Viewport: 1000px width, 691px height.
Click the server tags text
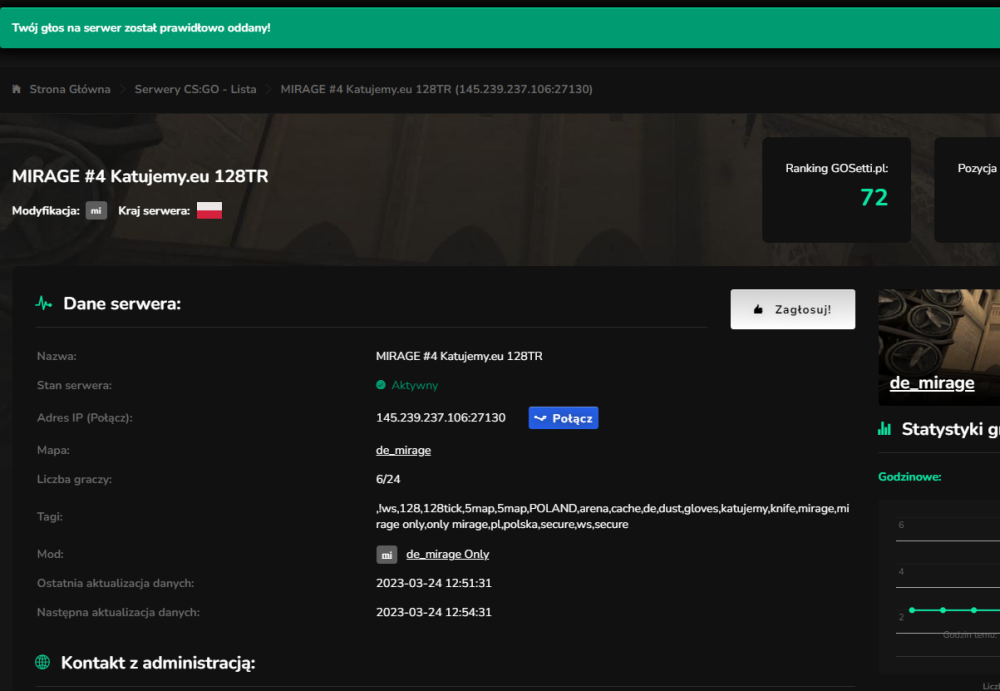click(x=612, y=516)
